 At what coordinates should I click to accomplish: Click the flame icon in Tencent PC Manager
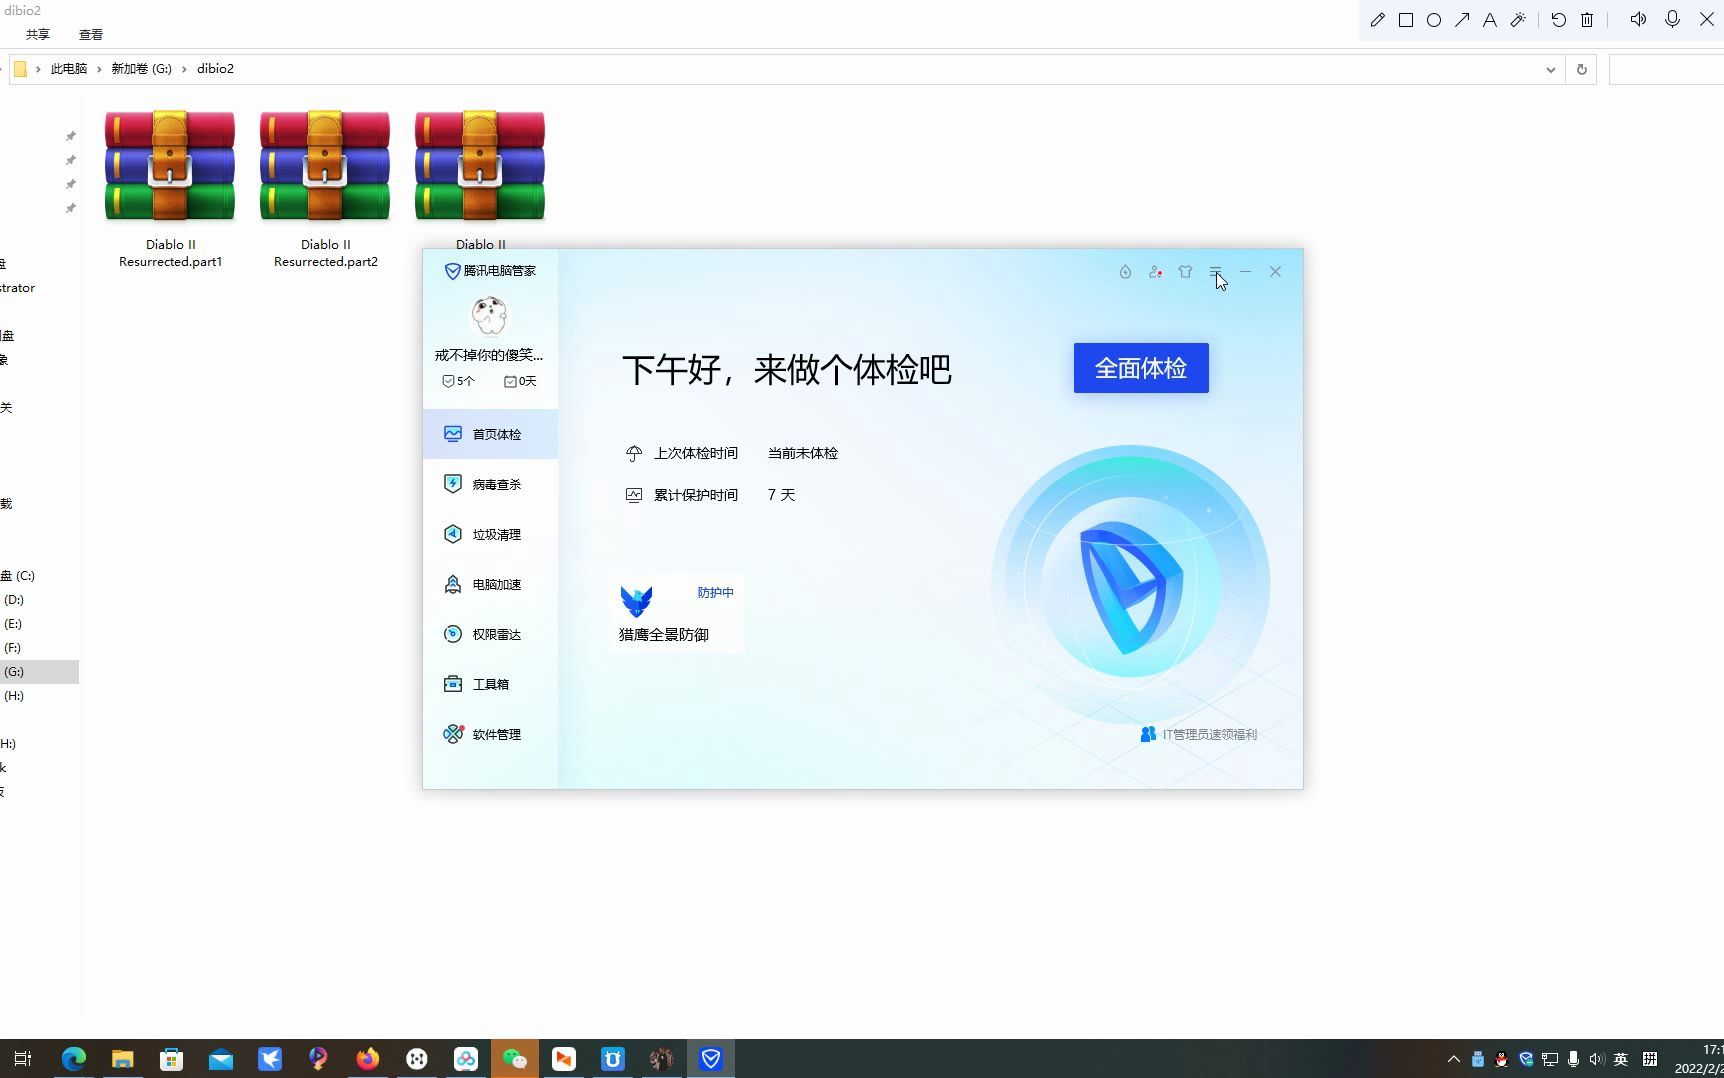point(1125,272)
